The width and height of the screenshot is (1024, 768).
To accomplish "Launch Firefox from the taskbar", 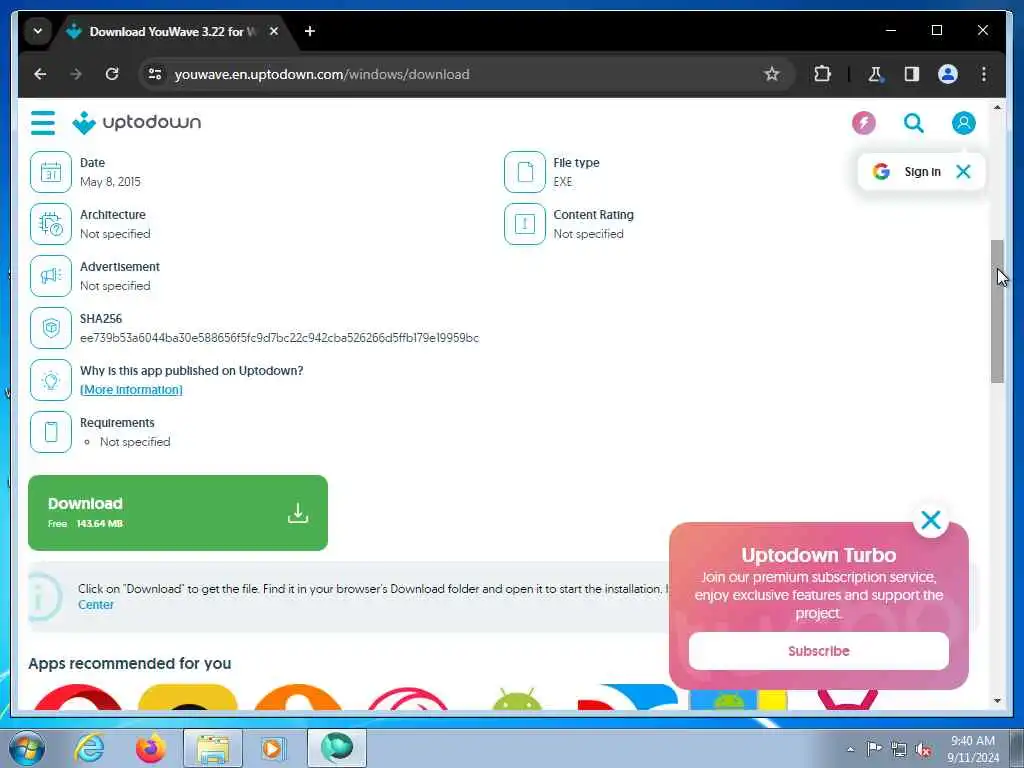I will click(x=151, y=748).
